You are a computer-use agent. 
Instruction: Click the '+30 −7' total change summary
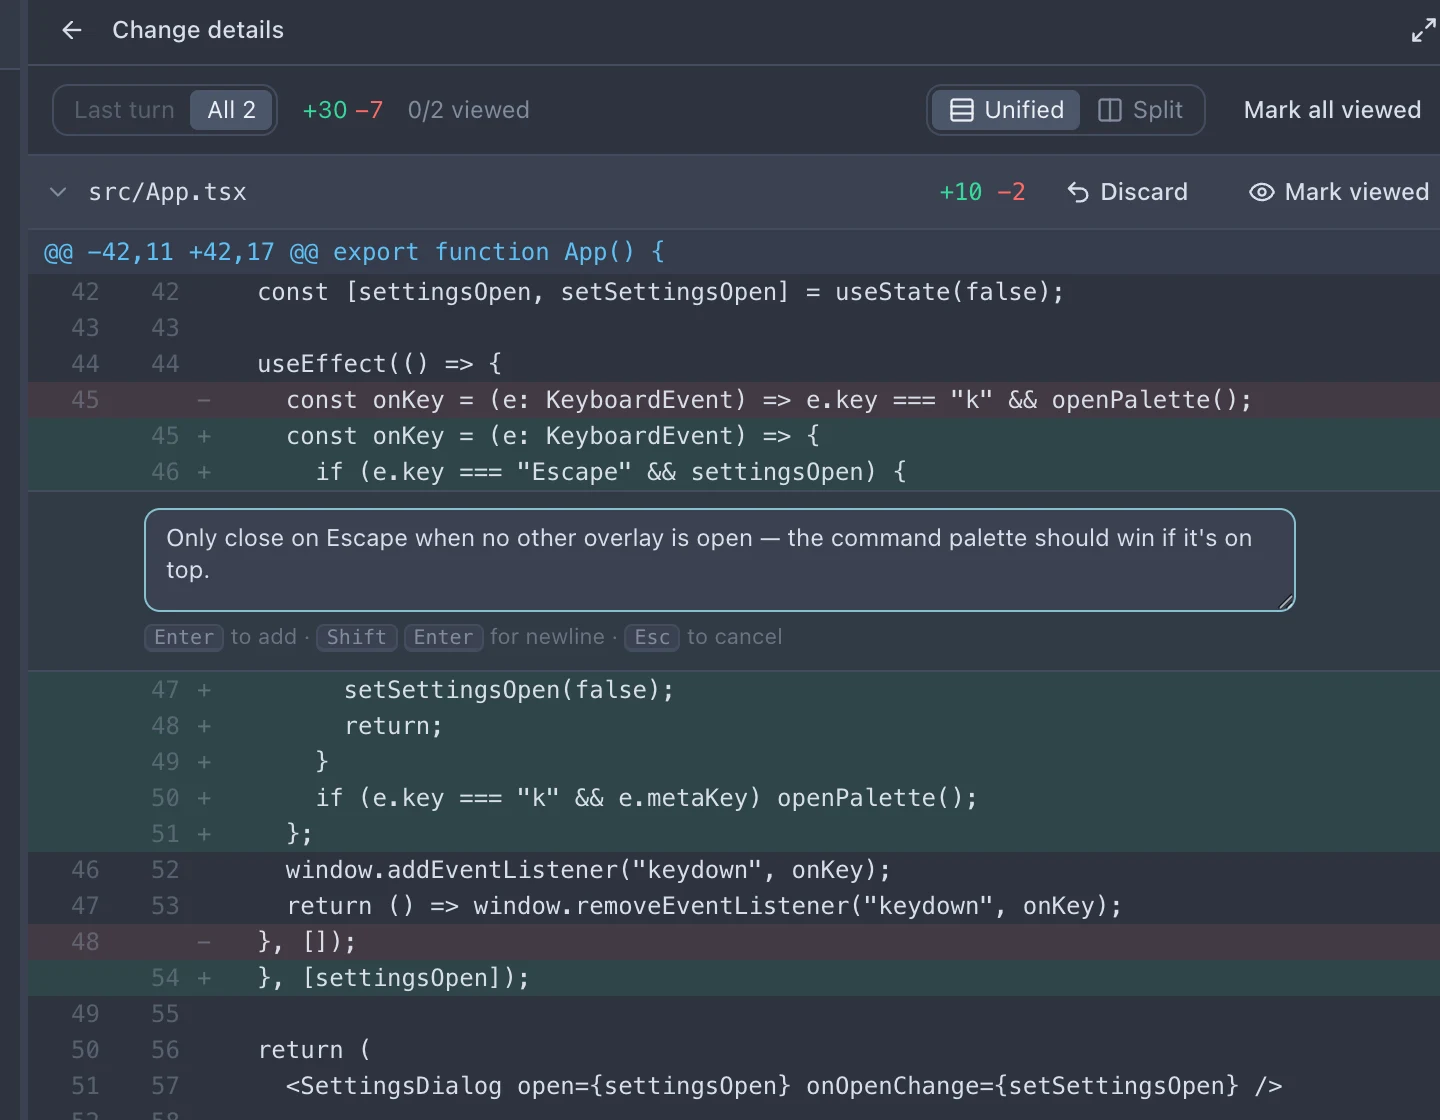click(343, 110)
